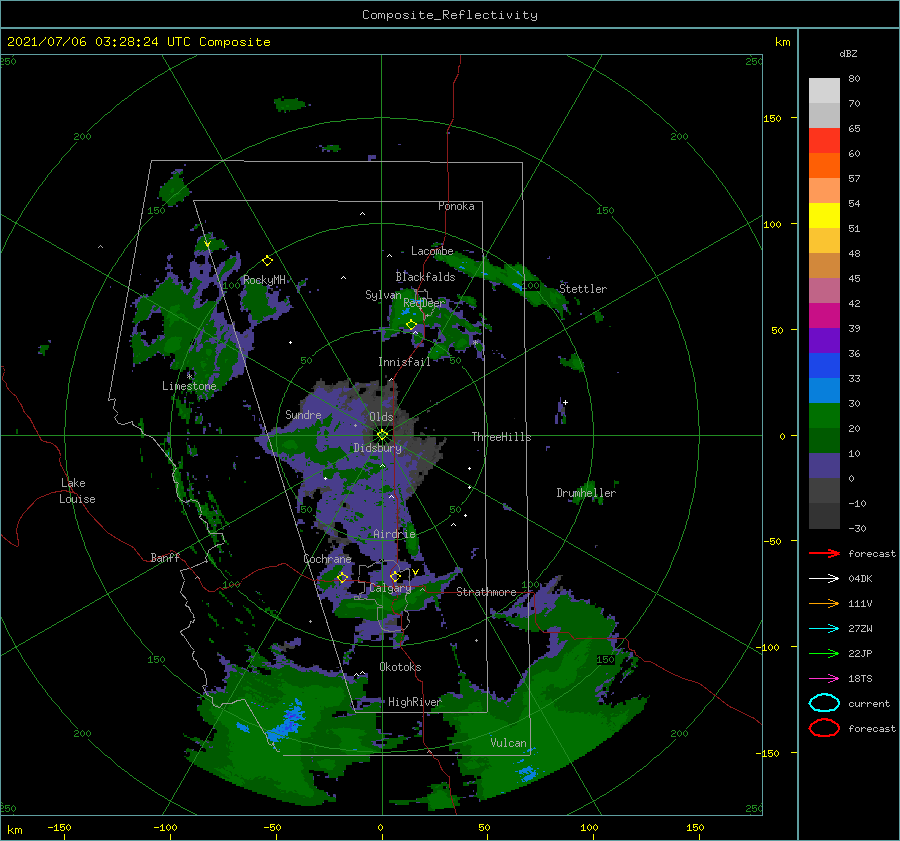Click the Limestone label
The height and width of the screenshot is (841, 900).
189,386
